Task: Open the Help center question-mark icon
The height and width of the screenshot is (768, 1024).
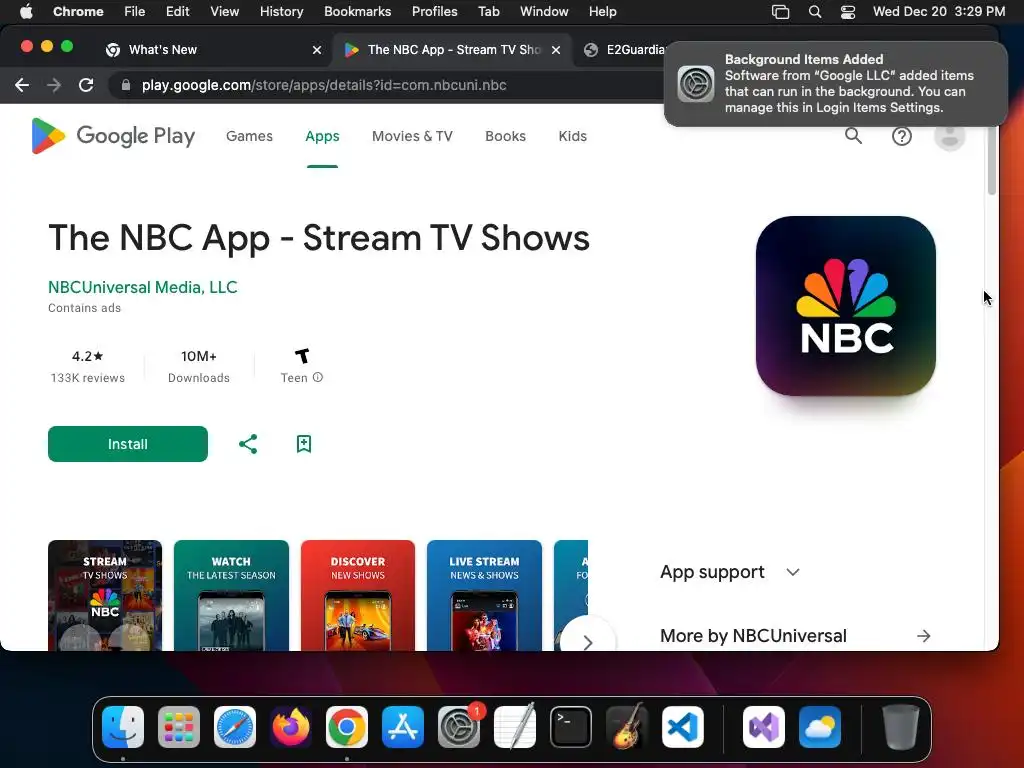Action: pyautogui.click(x=901, y=136)
